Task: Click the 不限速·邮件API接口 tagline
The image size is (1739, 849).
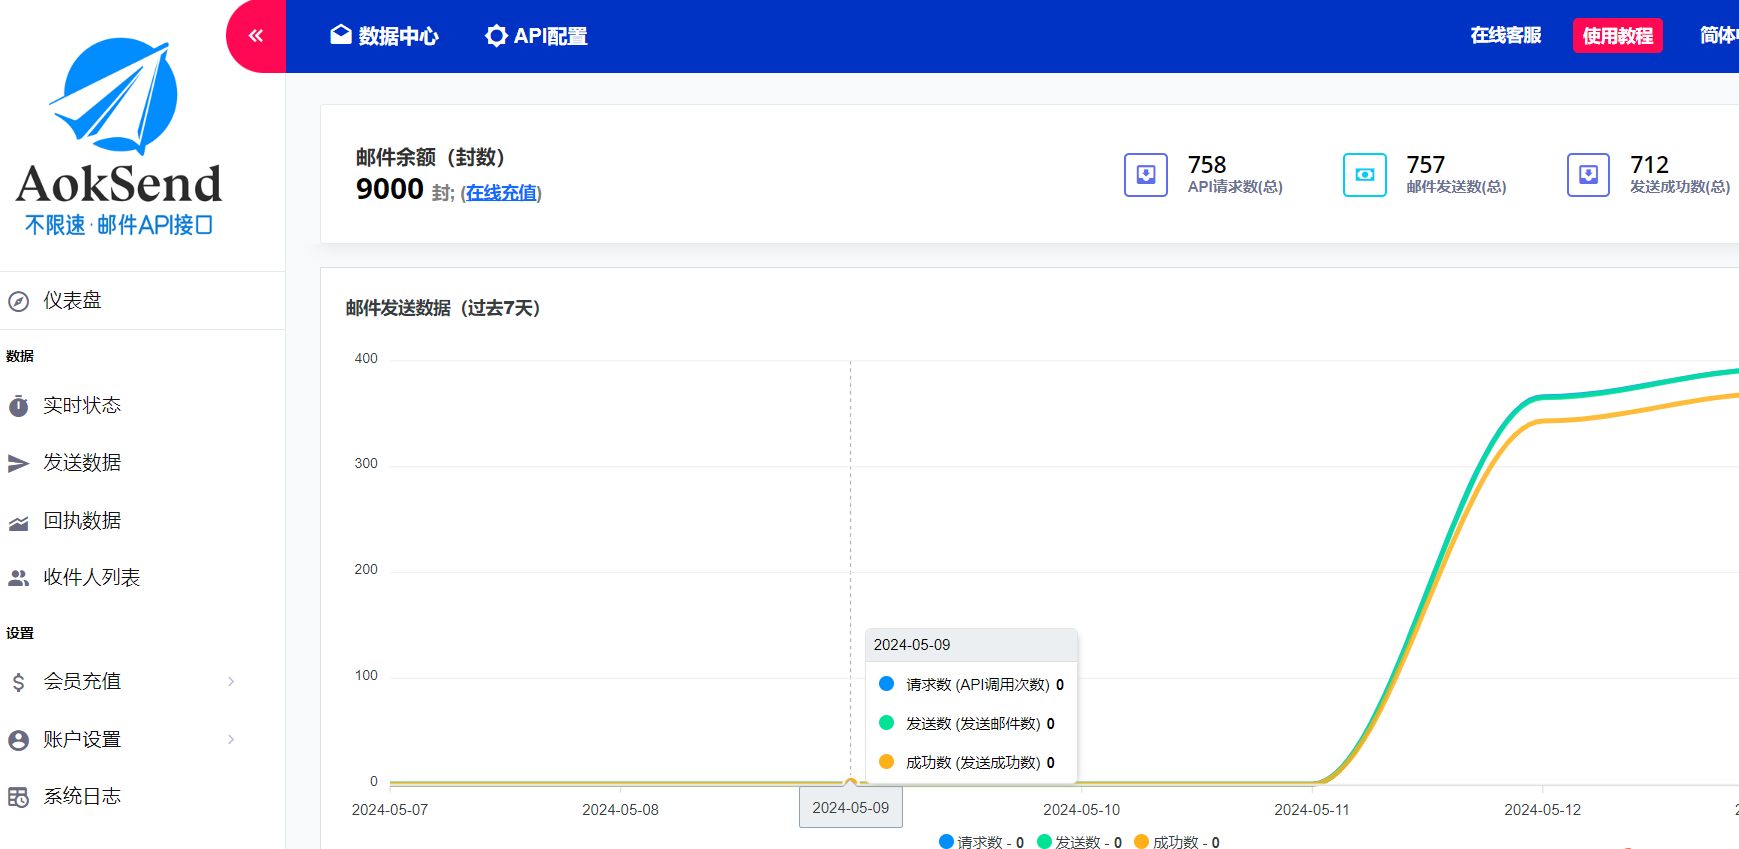Action: 119,225
